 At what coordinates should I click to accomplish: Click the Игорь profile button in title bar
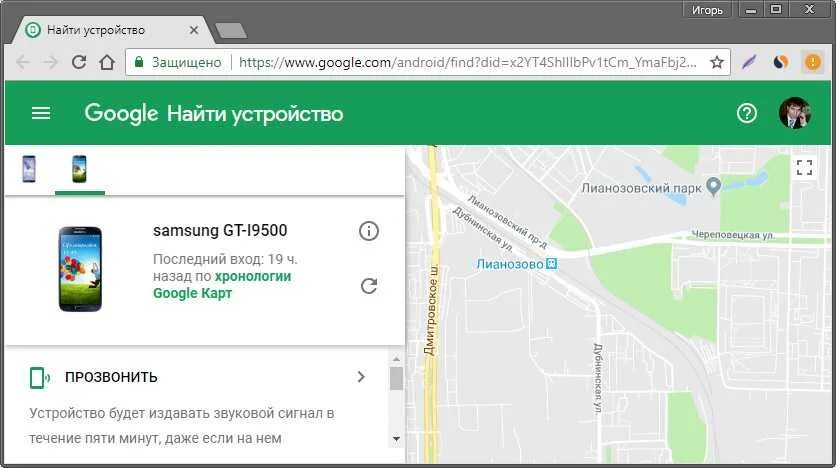pos(707,10)
